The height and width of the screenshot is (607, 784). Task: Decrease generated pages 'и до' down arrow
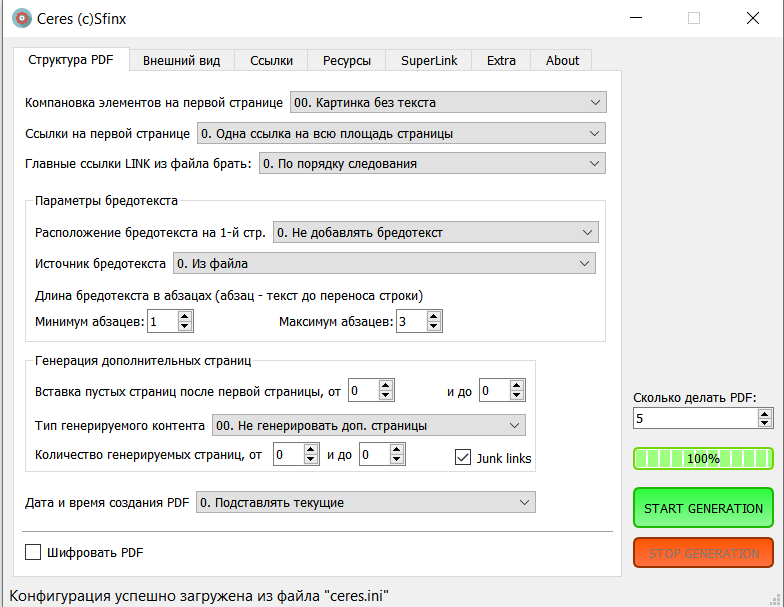[x=396, y=459]
